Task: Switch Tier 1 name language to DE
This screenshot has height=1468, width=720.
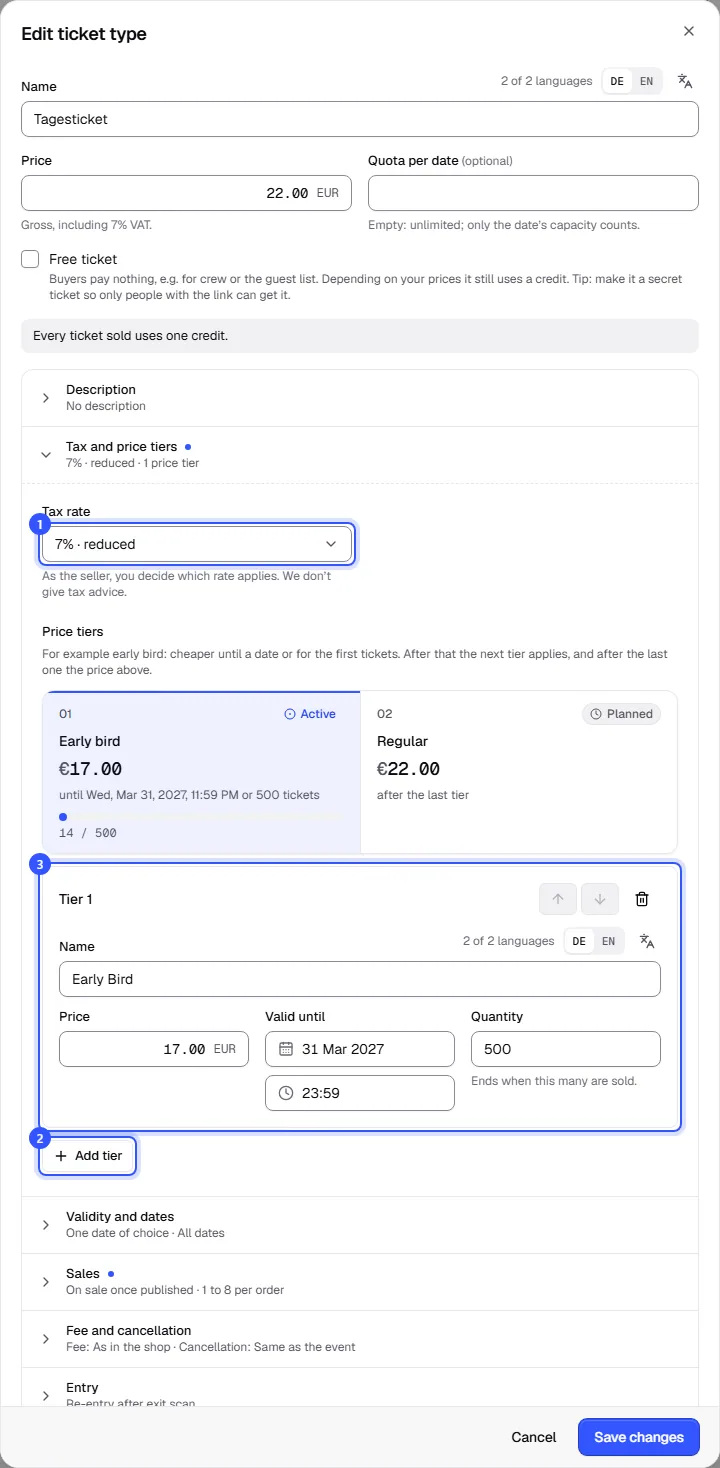Action: (x=579, y=941)
